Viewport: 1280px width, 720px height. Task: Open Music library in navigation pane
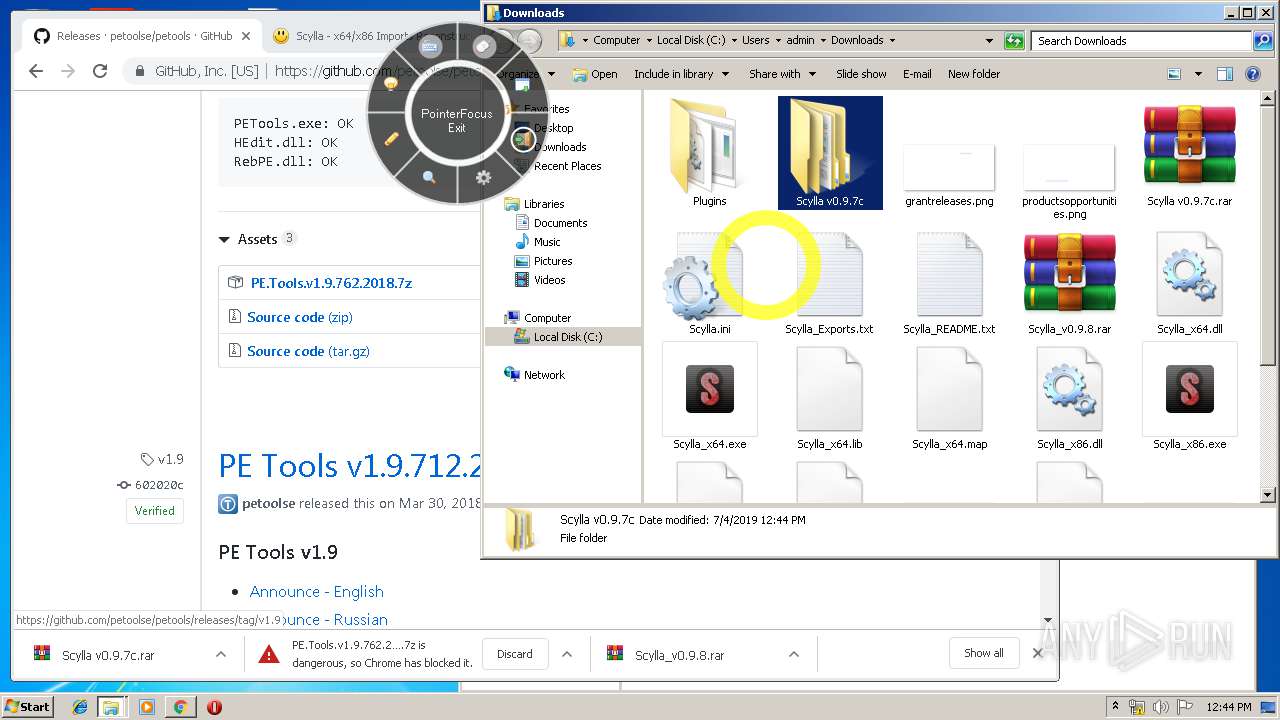tap(547, 242)
